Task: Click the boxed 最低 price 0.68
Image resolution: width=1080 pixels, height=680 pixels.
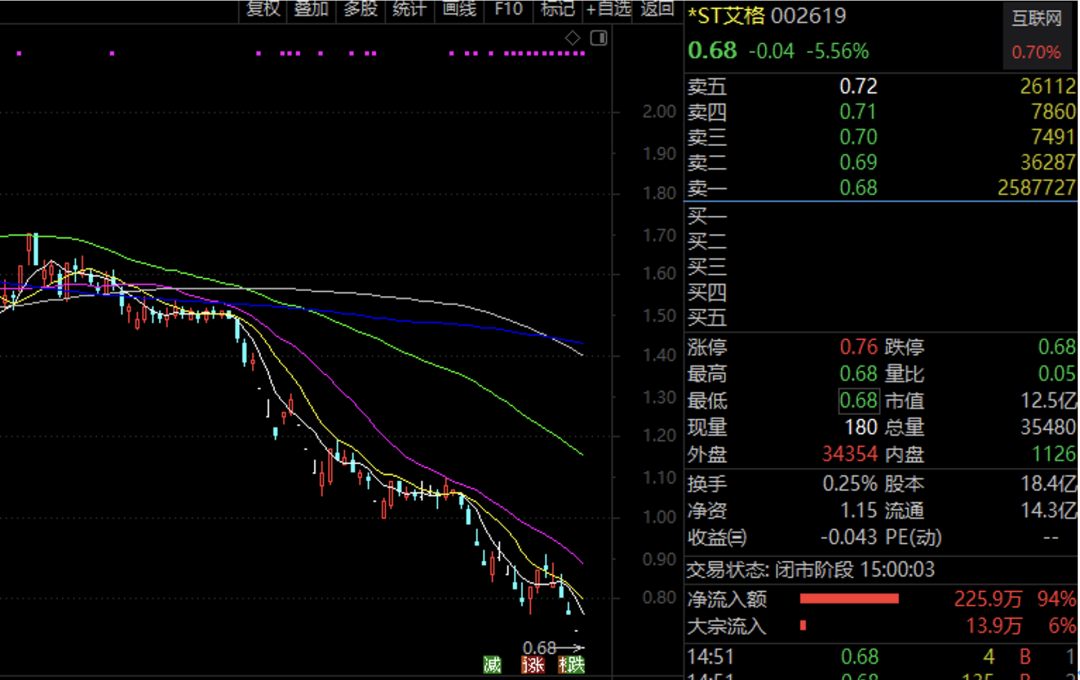Action: coord(857,401)
